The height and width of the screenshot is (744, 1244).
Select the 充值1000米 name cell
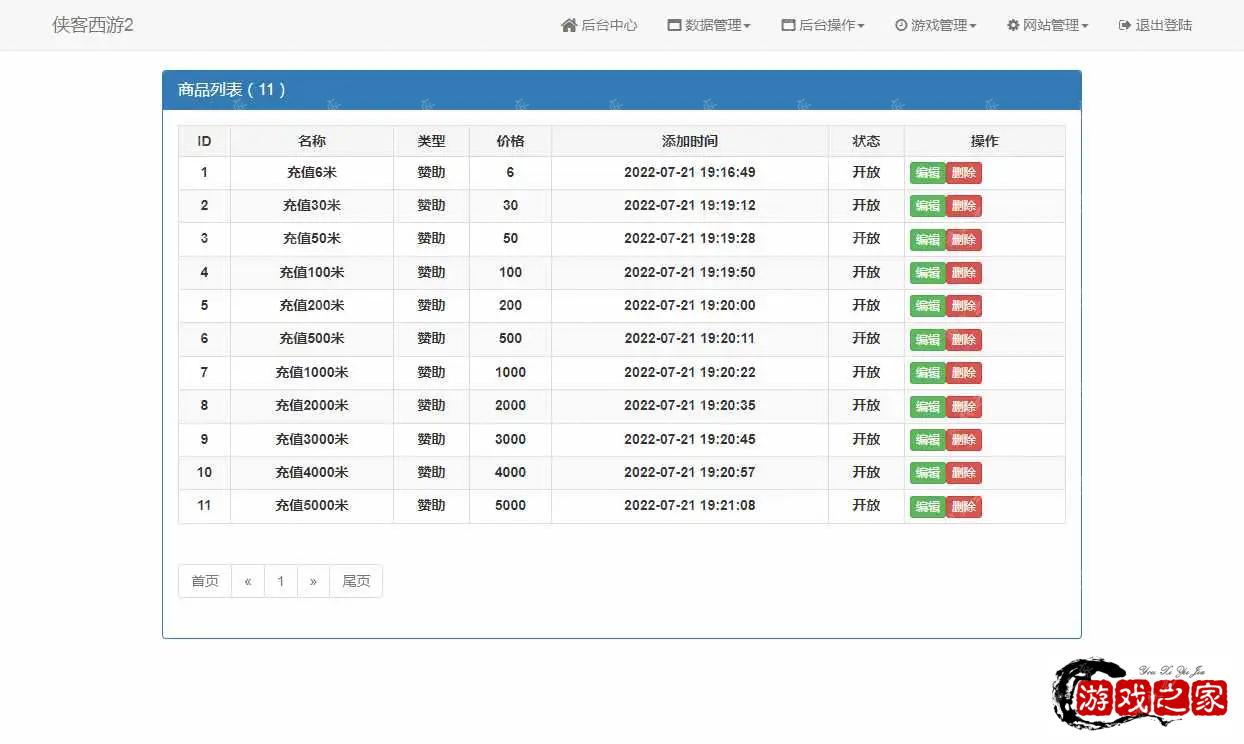point(312,372)
